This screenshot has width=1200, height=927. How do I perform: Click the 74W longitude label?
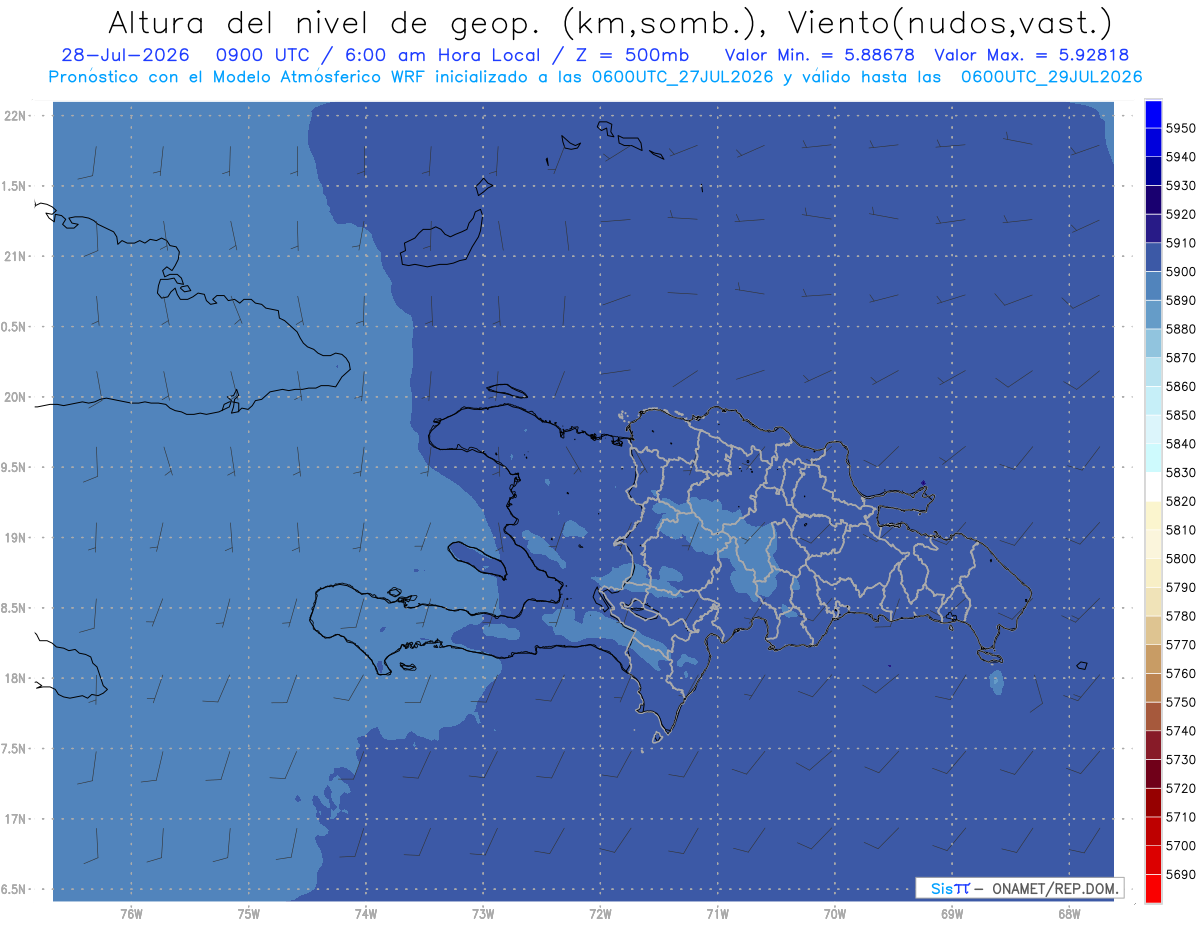365,913
